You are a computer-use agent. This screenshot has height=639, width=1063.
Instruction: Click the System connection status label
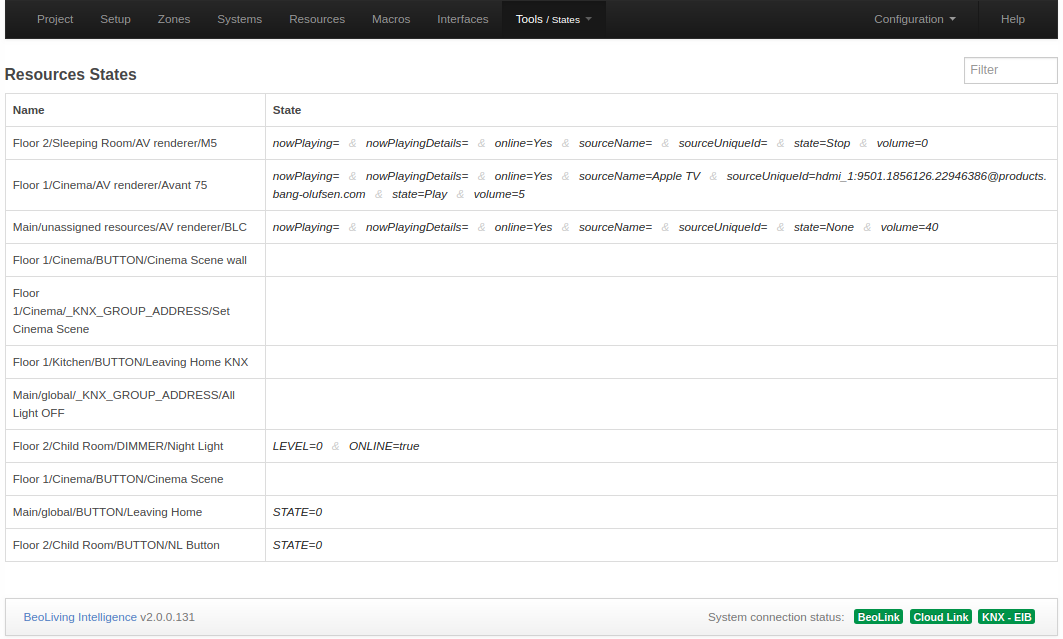click(x=776, y=617)
